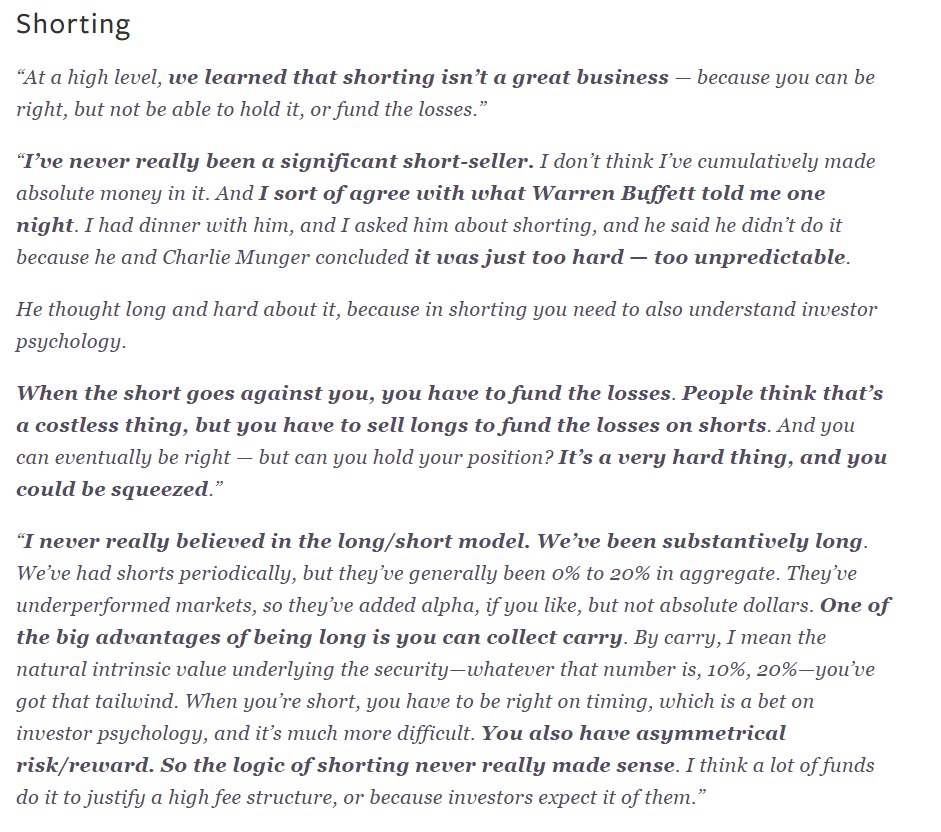The height and width of the screenshot is (832, 941).
Task: Click the "Shorting" section heading
Action: pos(73,25)
